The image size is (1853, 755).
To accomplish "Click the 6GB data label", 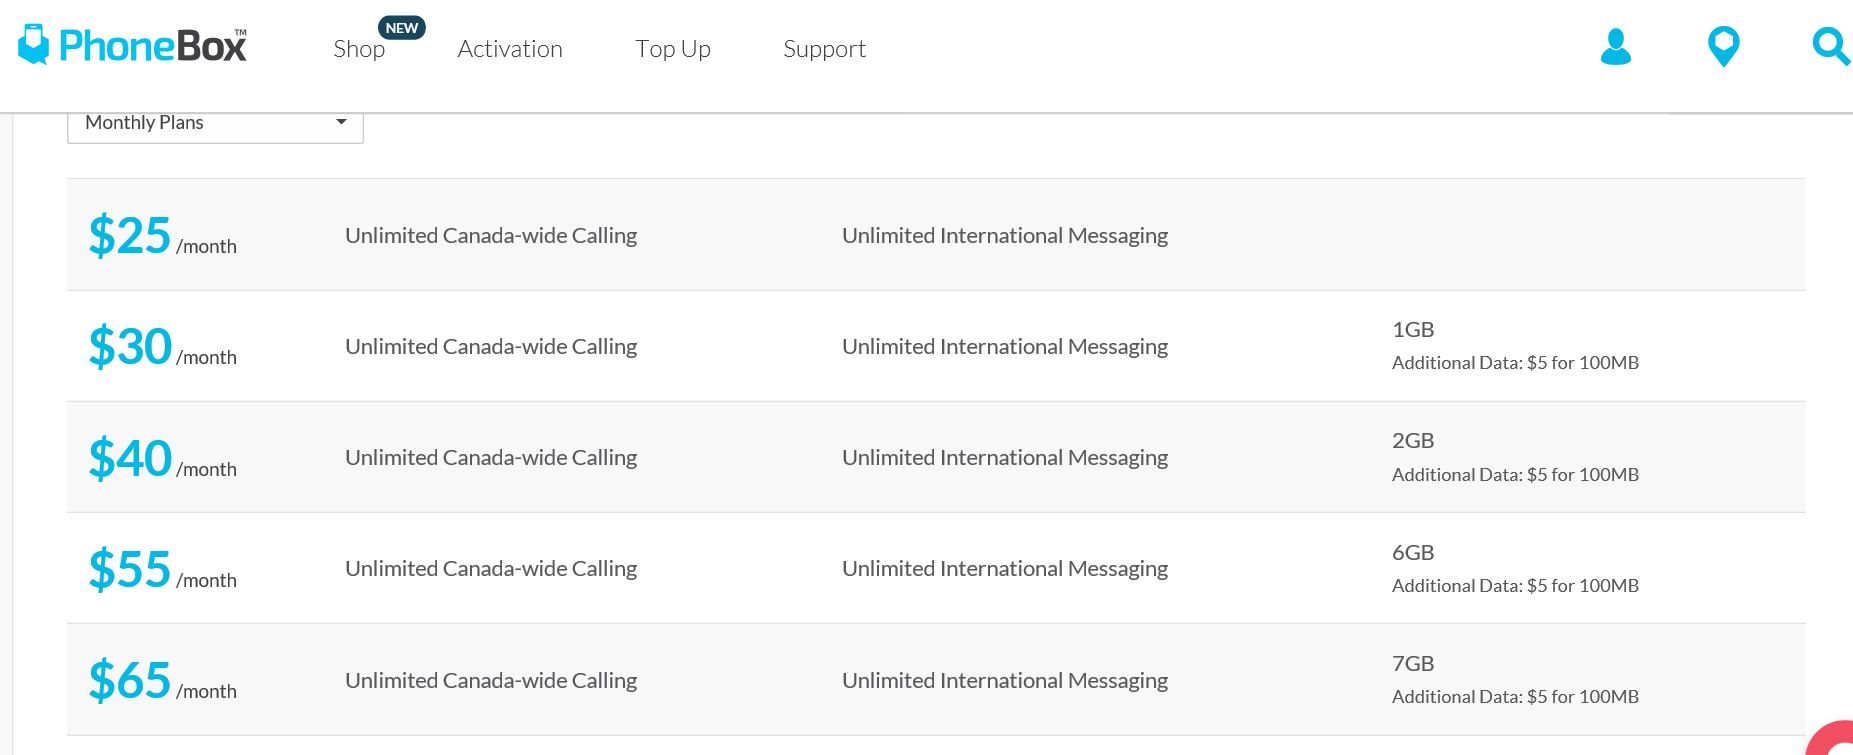I will point(1413,553).
